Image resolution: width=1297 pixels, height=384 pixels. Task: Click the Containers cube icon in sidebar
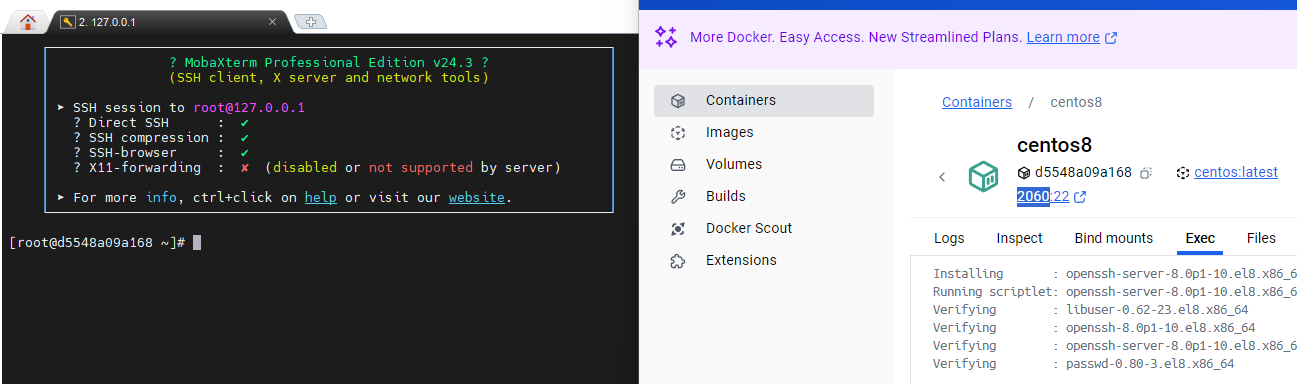(678, 100)
